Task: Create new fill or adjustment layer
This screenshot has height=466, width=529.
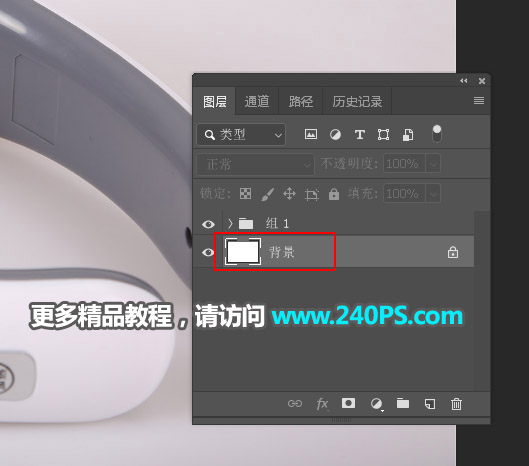Action: pyautogui.click(x=377, y=404)
